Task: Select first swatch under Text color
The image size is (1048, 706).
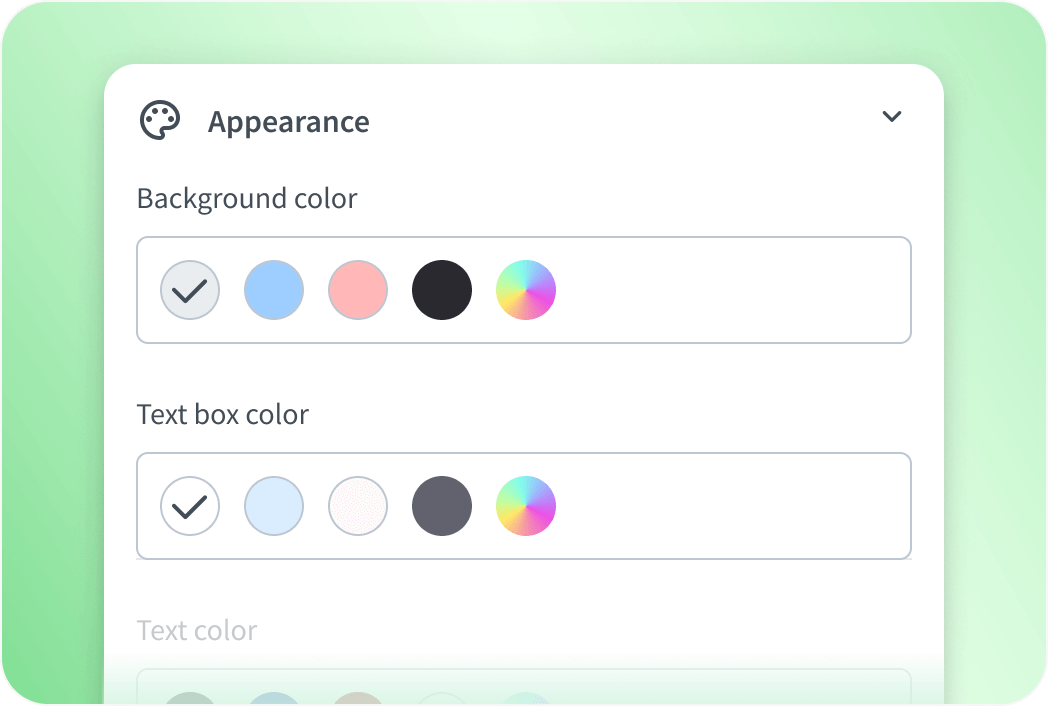Action: click(x=190, y=698)
